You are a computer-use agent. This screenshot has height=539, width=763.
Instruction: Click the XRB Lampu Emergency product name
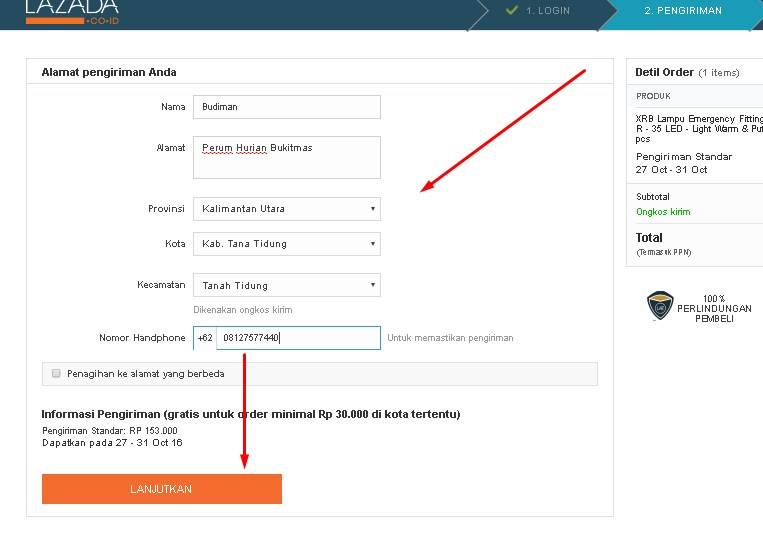click(x=699, y=129)
